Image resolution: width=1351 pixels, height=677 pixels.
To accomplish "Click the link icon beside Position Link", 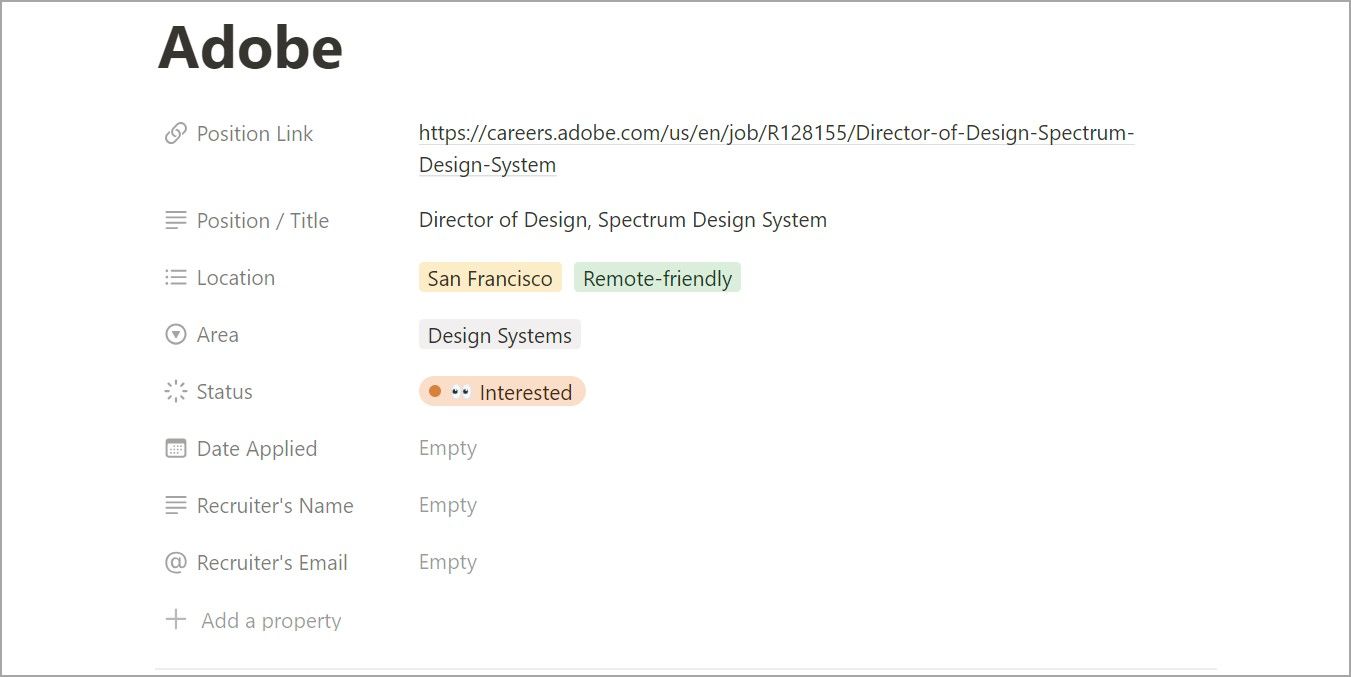I will (175, 133).
